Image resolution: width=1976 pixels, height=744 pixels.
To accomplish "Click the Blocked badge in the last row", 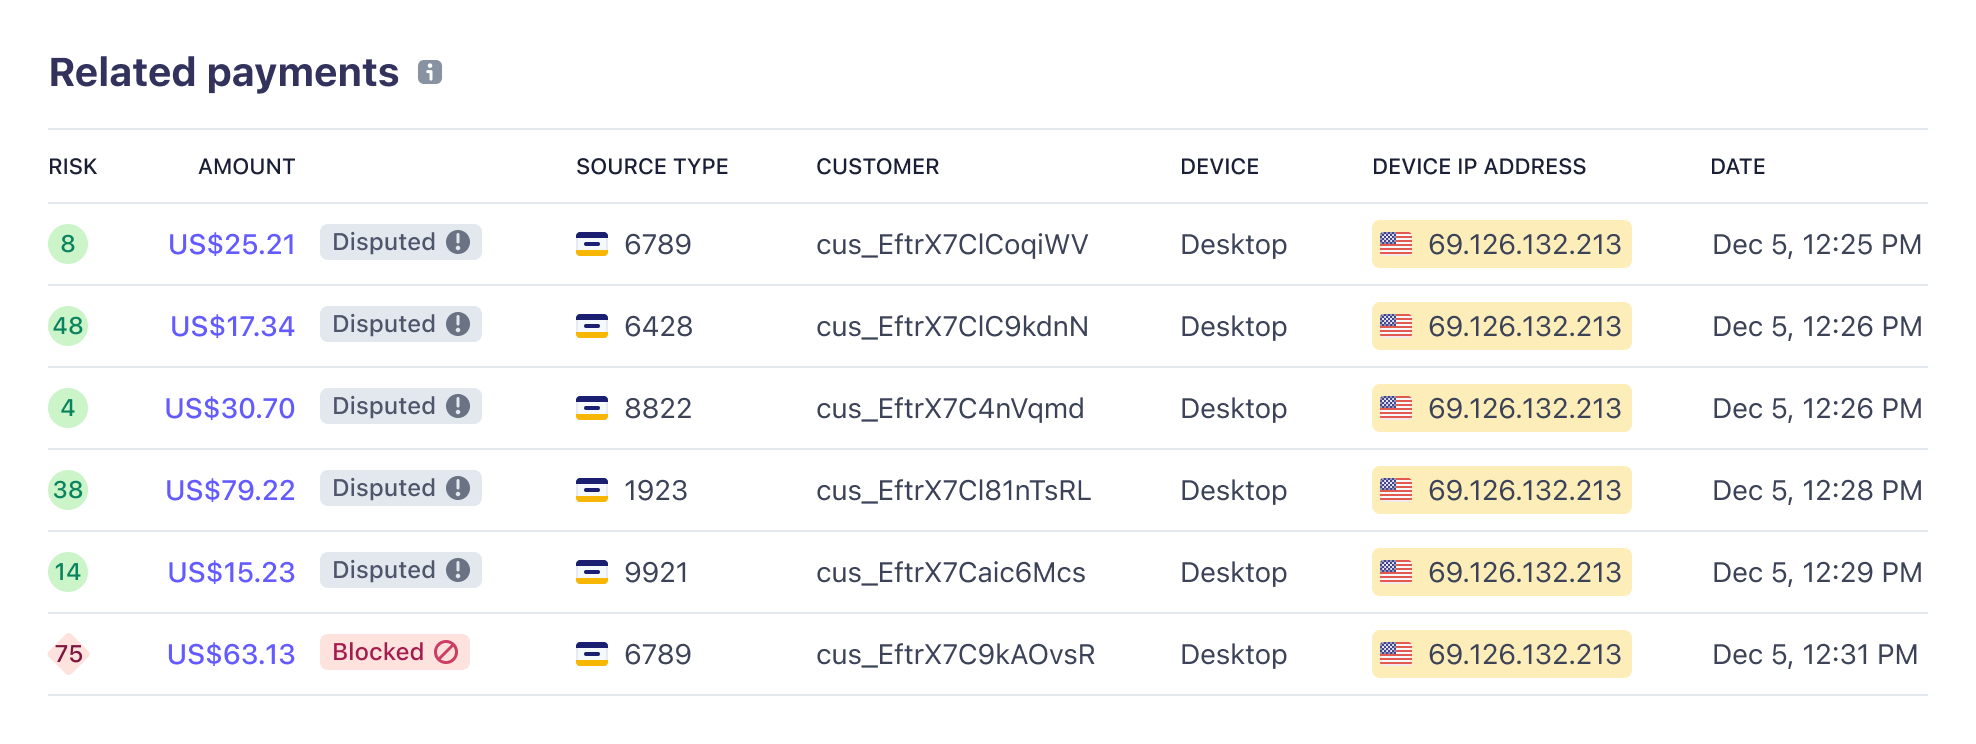I will coord(395,652).
